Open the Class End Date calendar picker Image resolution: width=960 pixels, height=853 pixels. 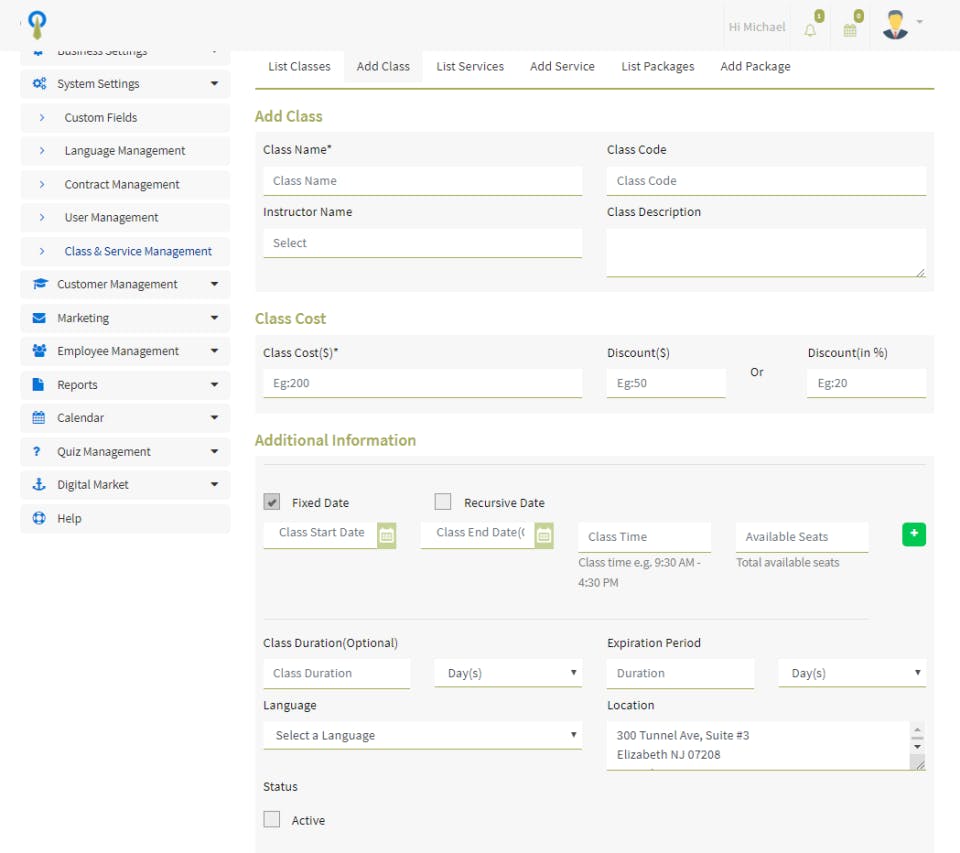point(544,535)
